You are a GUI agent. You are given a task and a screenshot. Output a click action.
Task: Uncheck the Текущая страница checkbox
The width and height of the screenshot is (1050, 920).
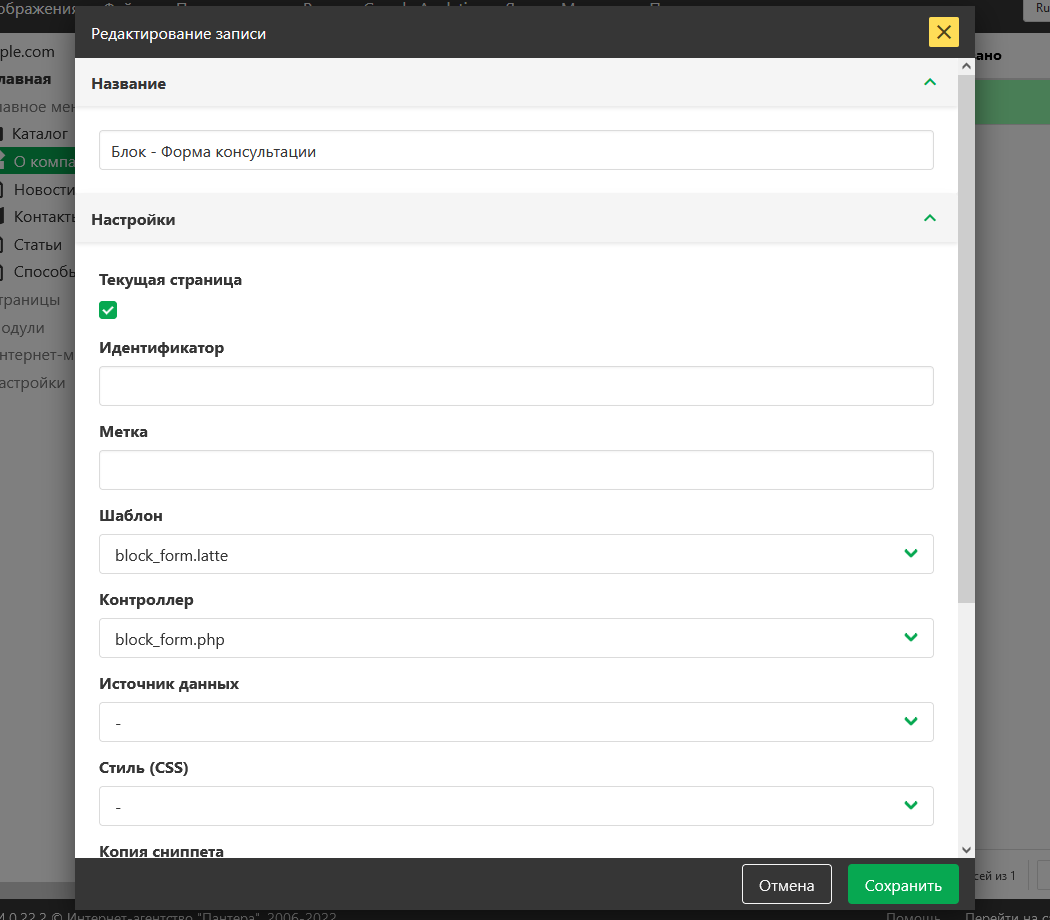pyautogui.click(x=108, y=310)
